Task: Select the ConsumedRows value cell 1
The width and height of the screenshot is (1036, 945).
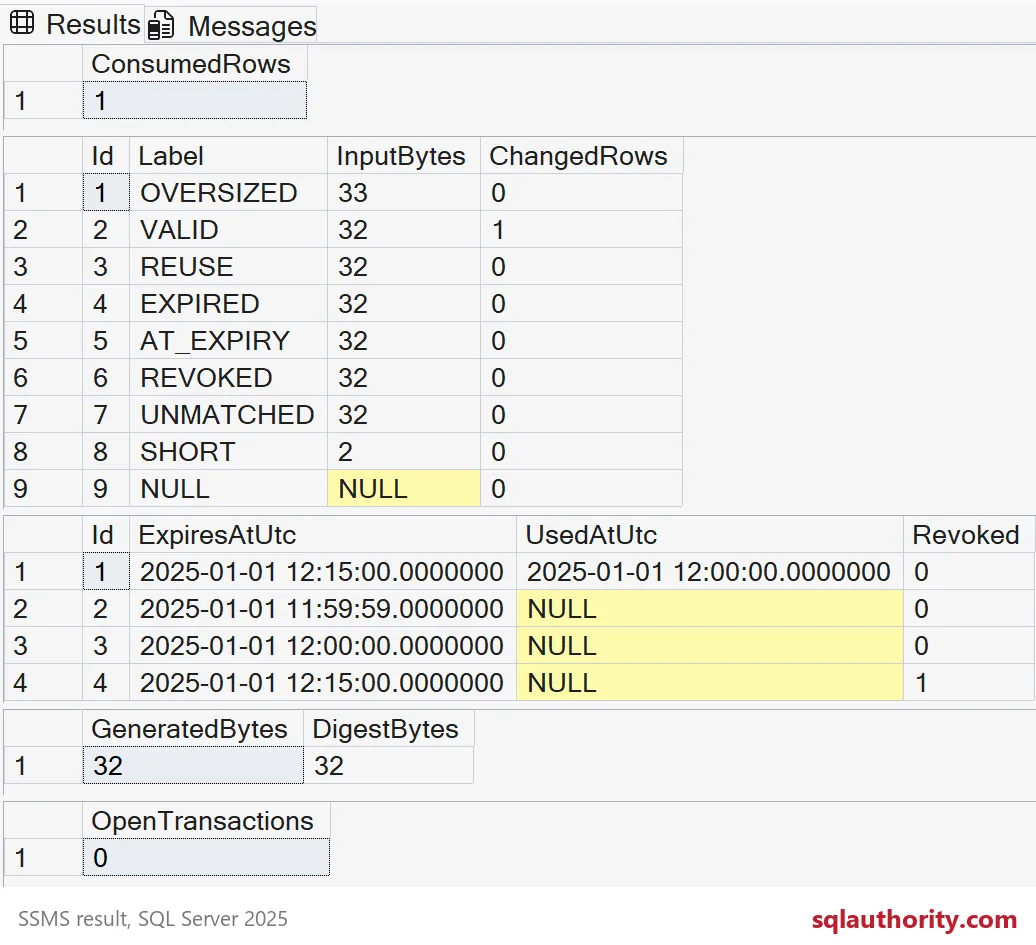Action: [x=195, y=100]
